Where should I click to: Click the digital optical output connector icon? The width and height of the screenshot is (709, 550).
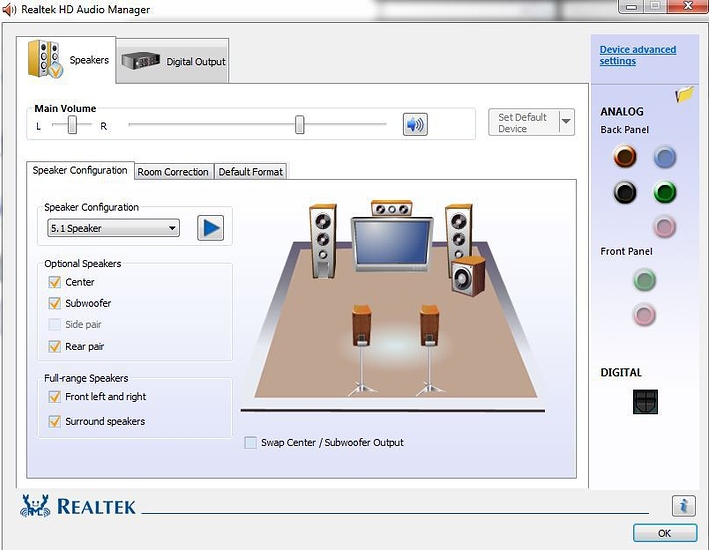[645, 401]
